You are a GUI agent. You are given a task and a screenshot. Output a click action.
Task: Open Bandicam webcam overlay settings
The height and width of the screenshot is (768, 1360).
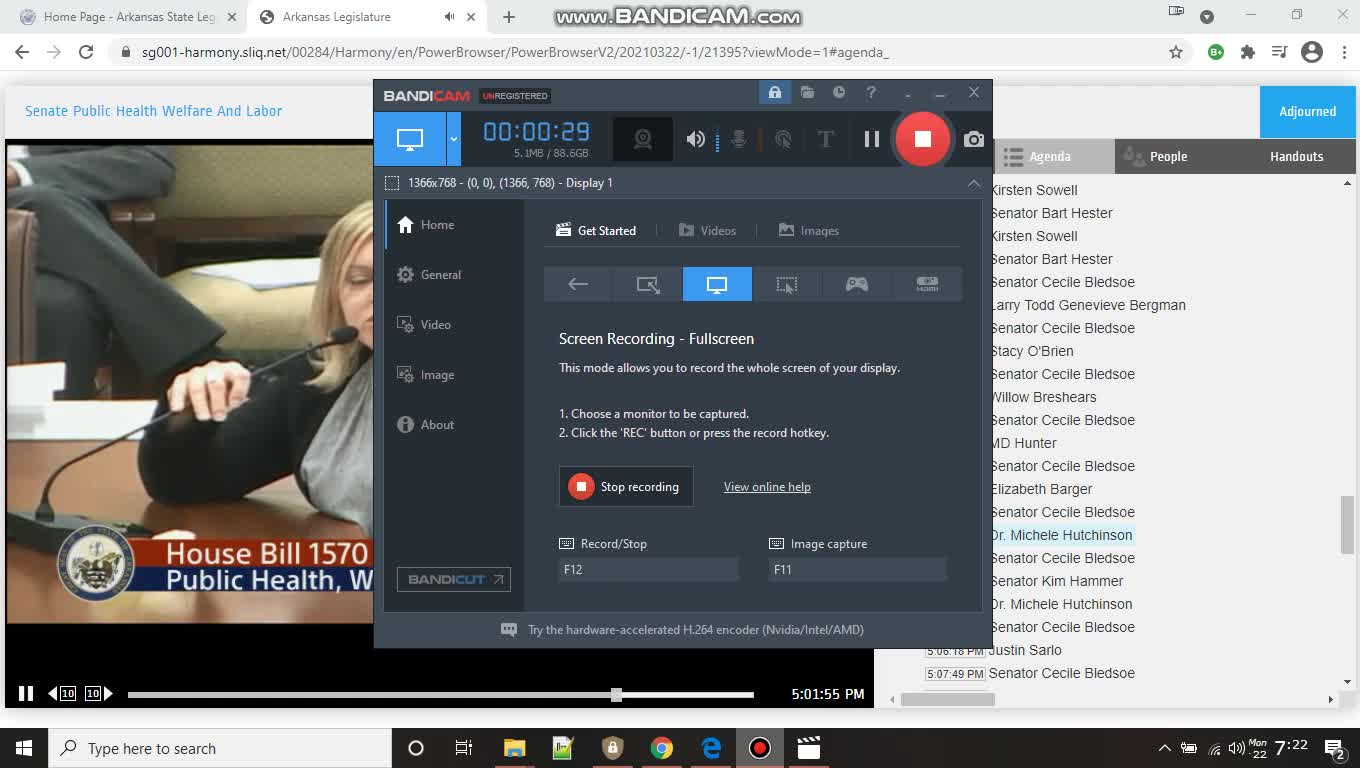pyautogui.click(x=643, y=139)
